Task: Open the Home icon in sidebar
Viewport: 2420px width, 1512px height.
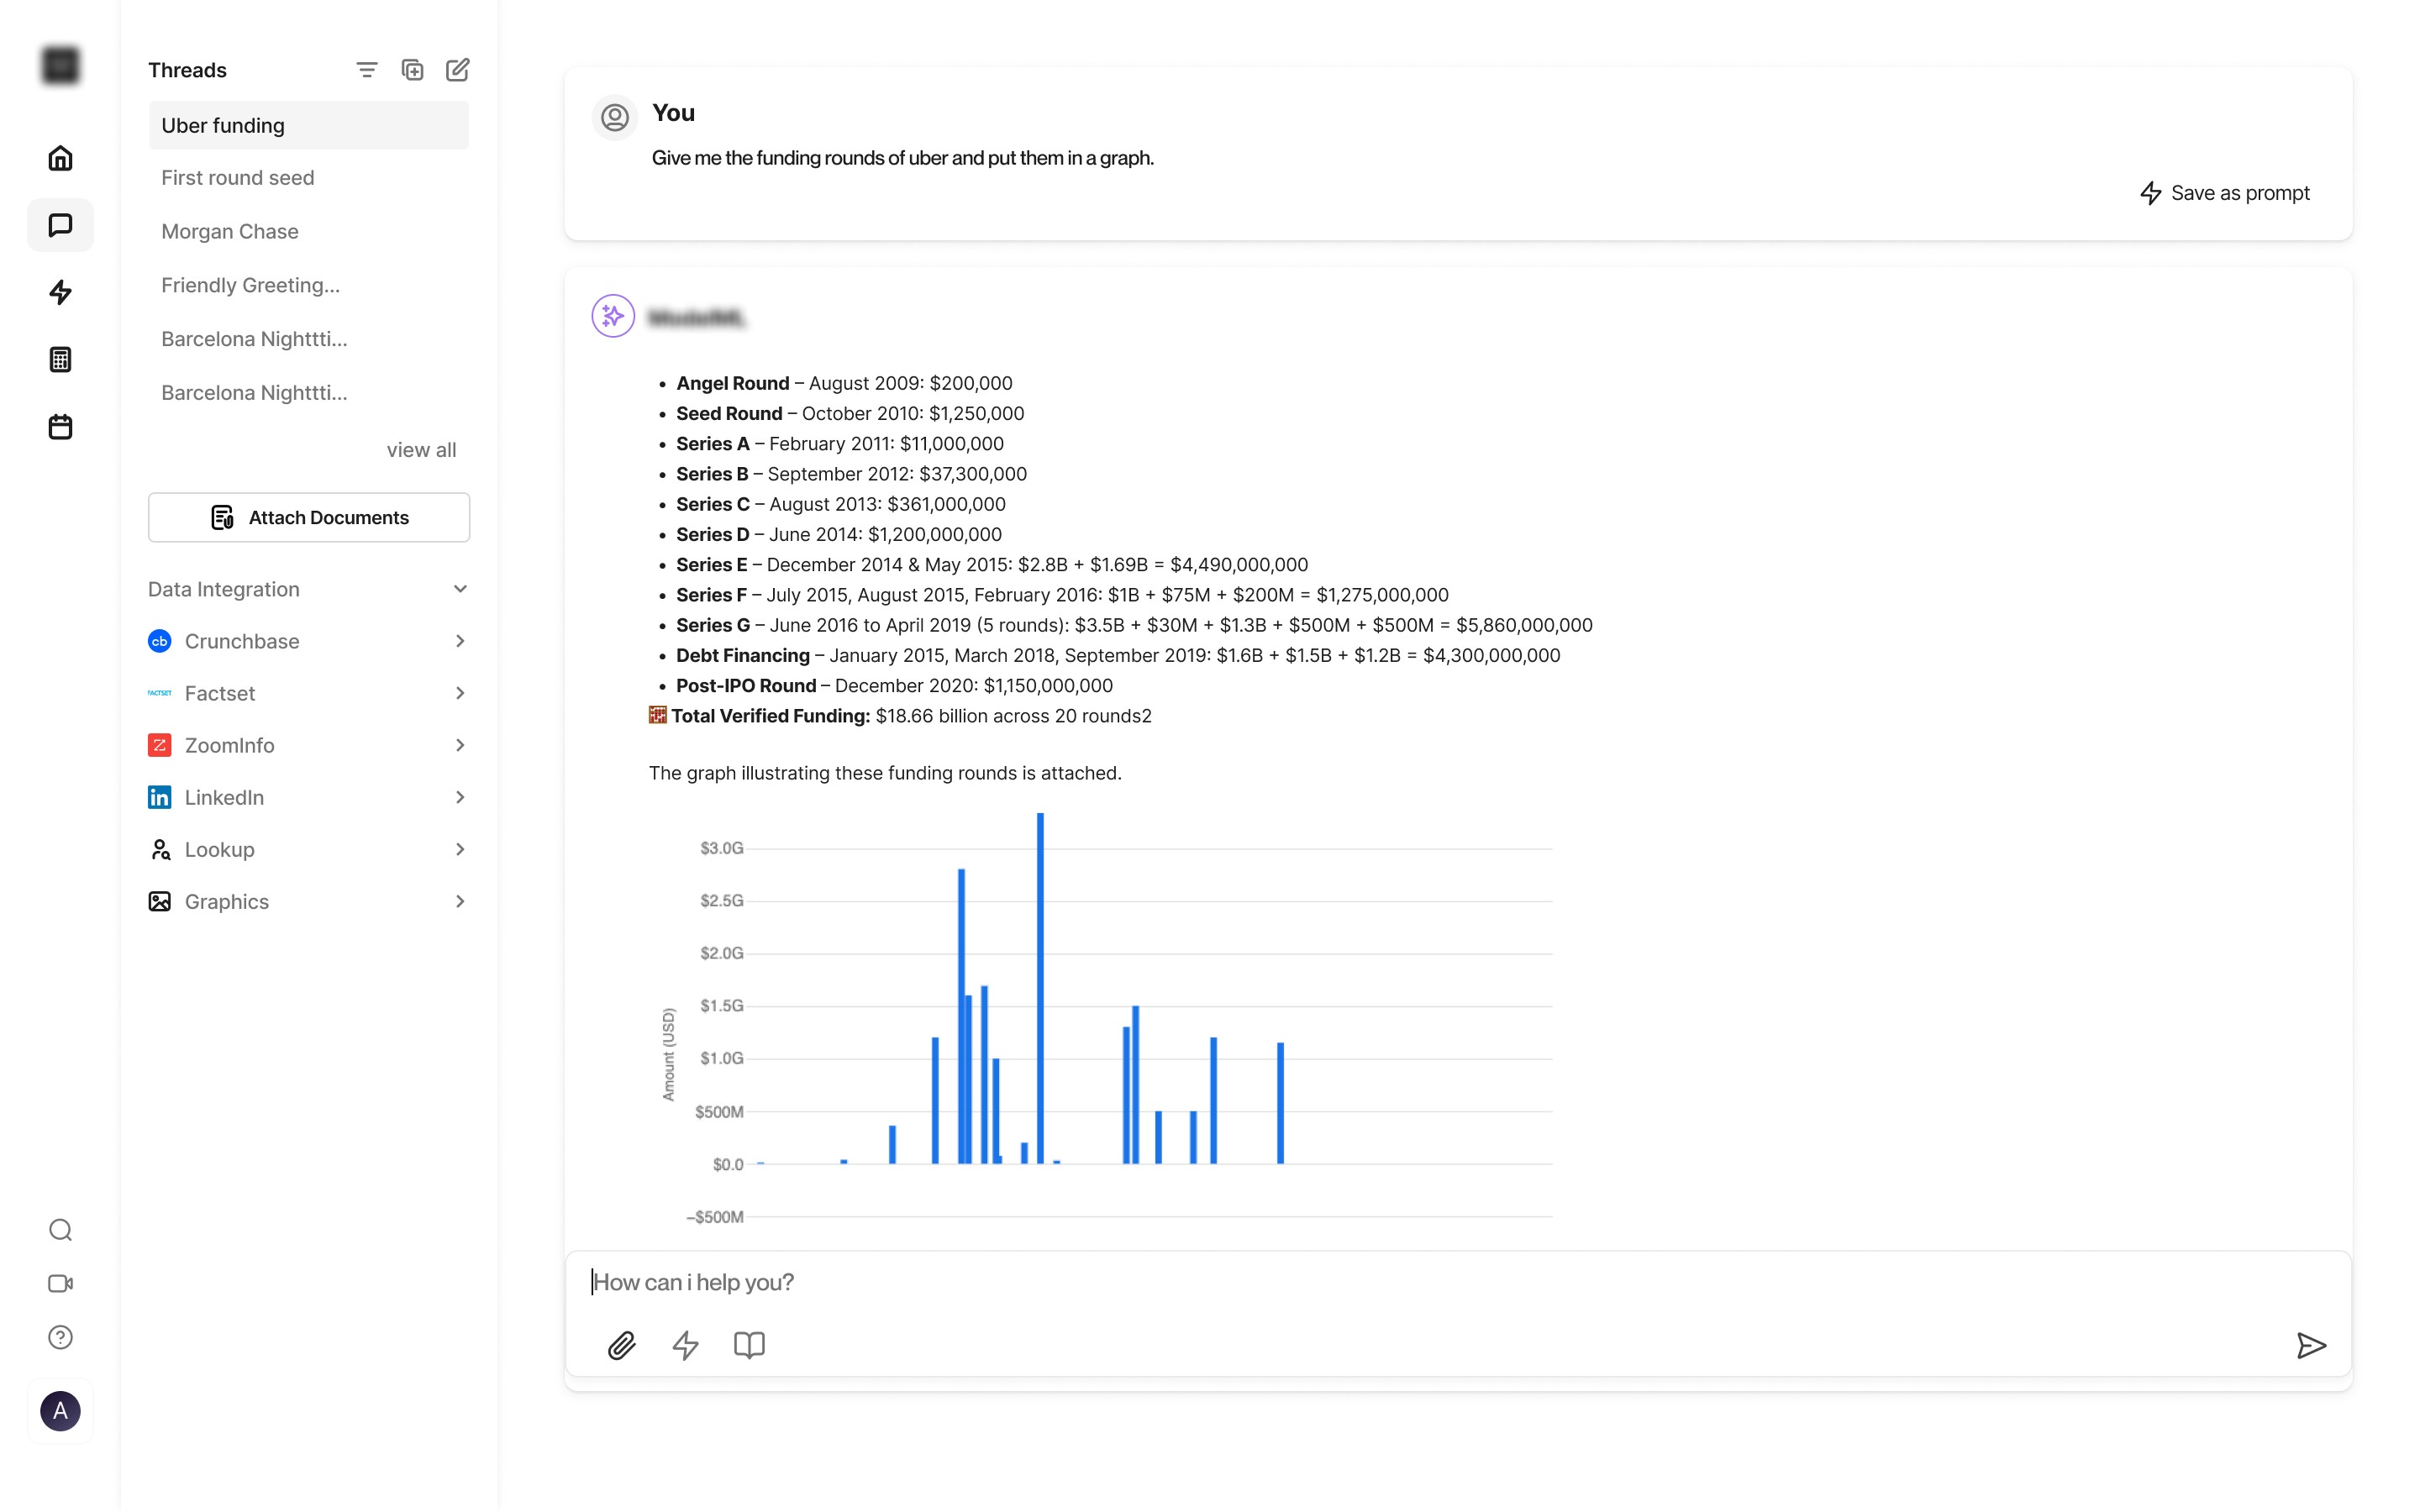Action: [x=60, y=158]
